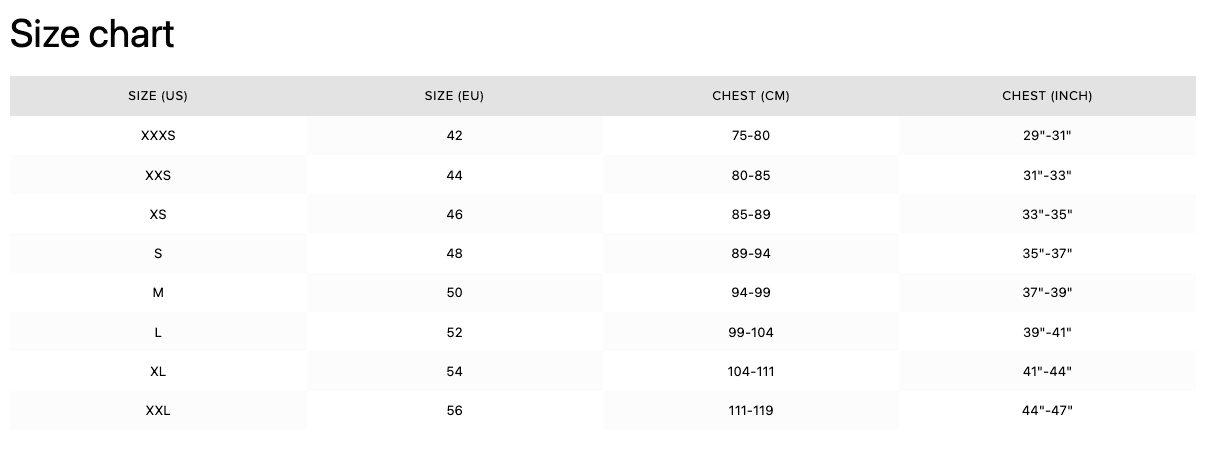Click EU size 50 cell
The height and width of the screenshot is (459, 1210).
coord(454,293)
